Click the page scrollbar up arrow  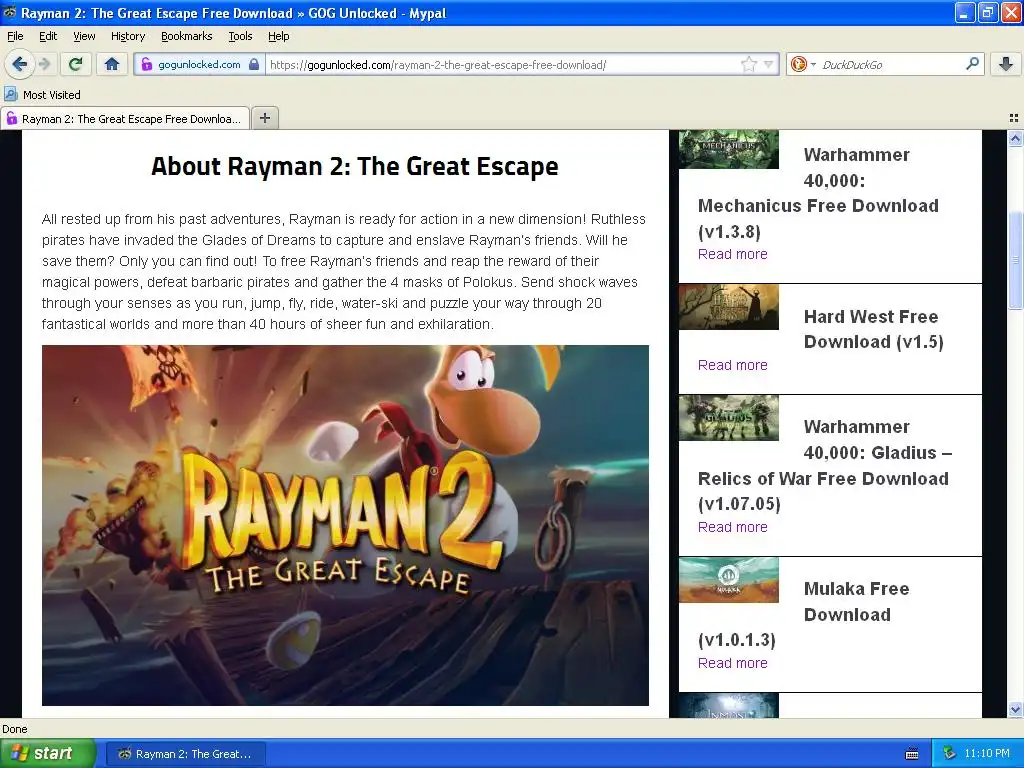click(x=1015, y=138)
